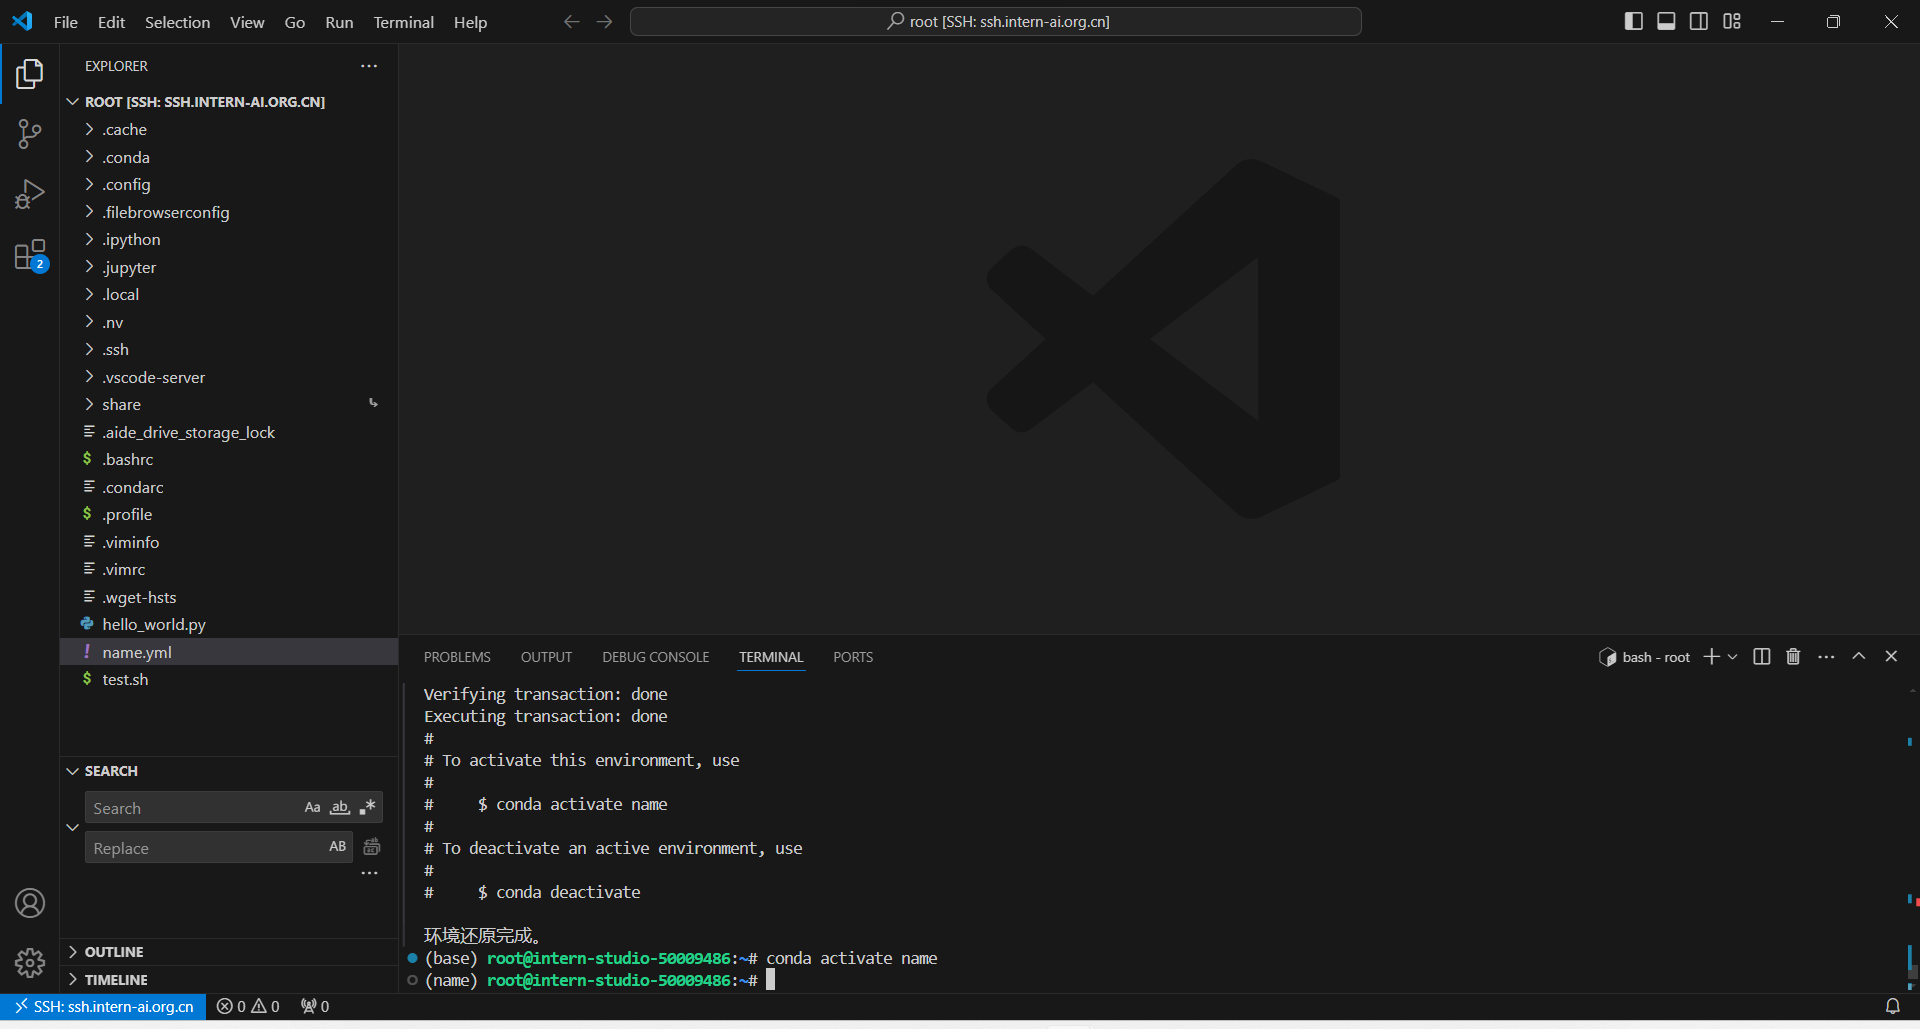Switch to the OUTPUT tab
Viewport: 1920px width, 1029px height.
(546, 657)
